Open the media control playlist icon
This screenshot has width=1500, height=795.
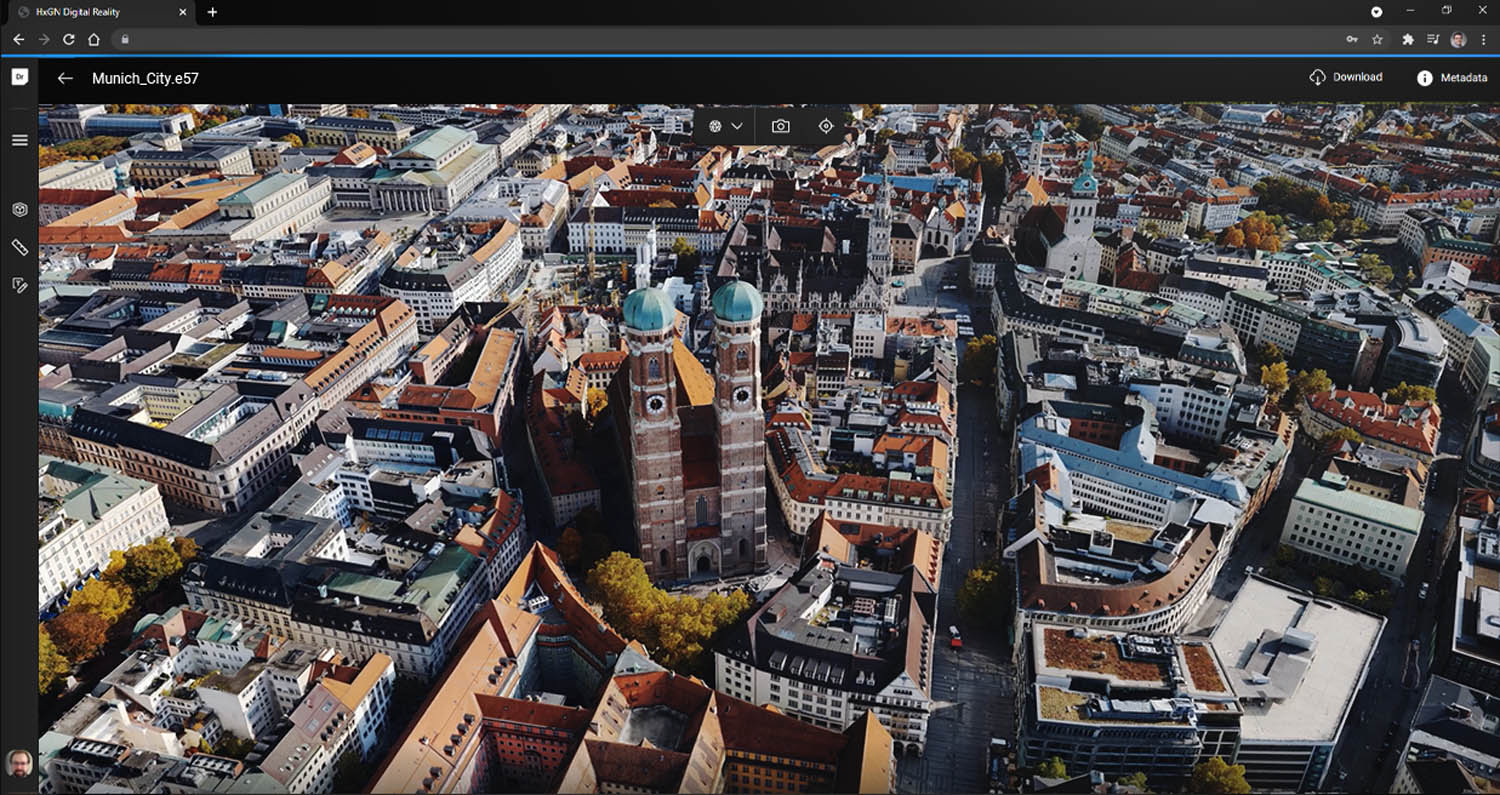pos(1433,39)
